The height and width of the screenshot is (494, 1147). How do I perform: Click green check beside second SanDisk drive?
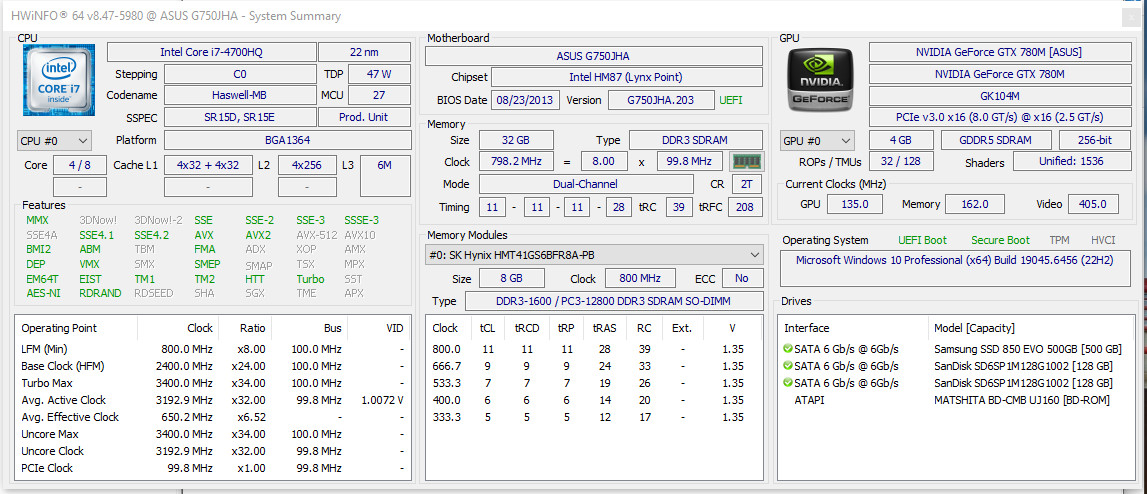788,383
